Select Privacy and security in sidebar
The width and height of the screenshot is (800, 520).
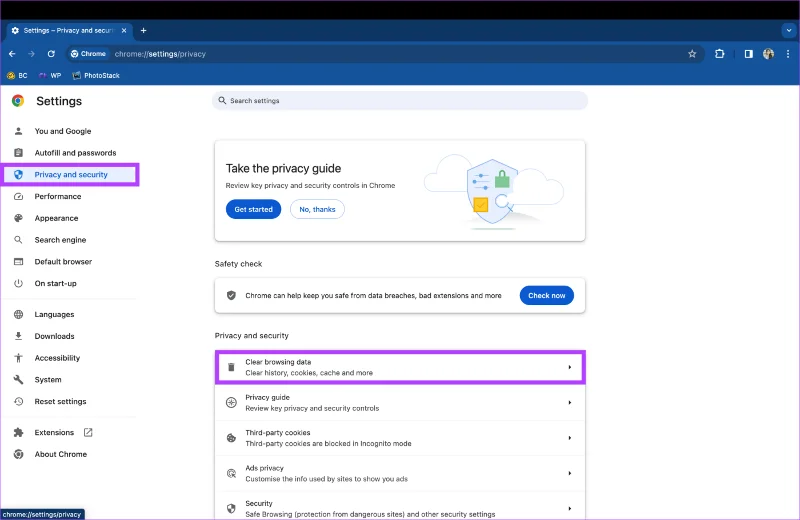70,175
